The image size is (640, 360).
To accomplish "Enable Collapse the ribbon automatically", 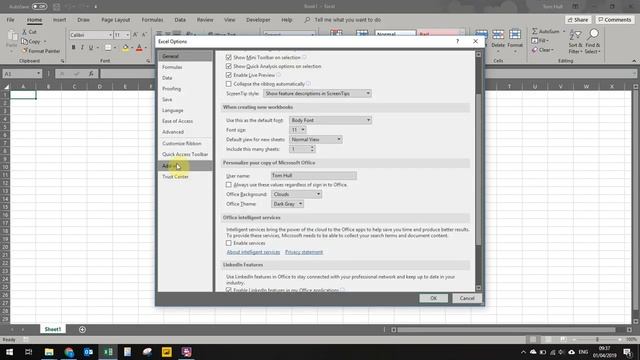I will point(229,84).
